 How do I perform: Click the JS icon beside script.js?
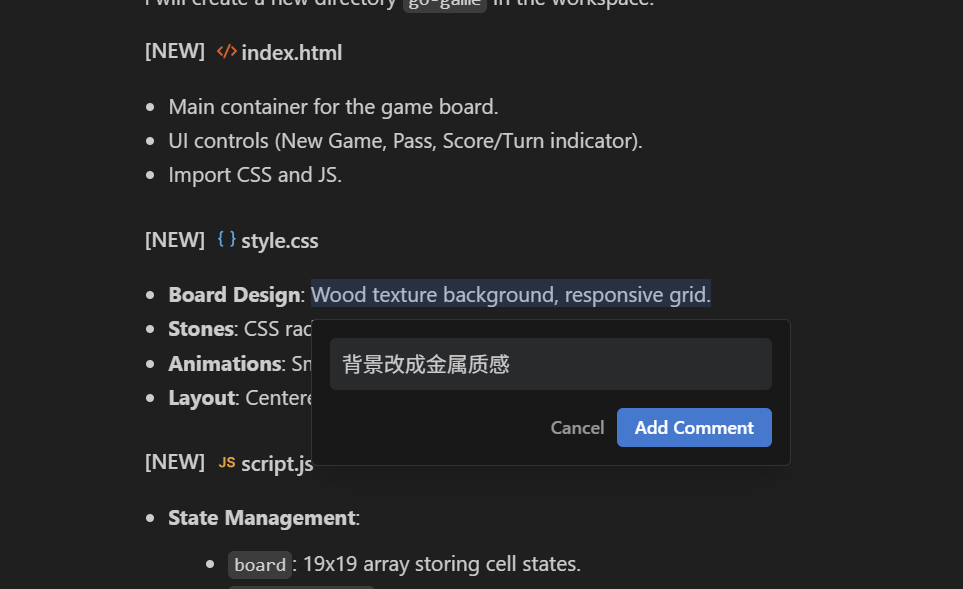point(227,462)
